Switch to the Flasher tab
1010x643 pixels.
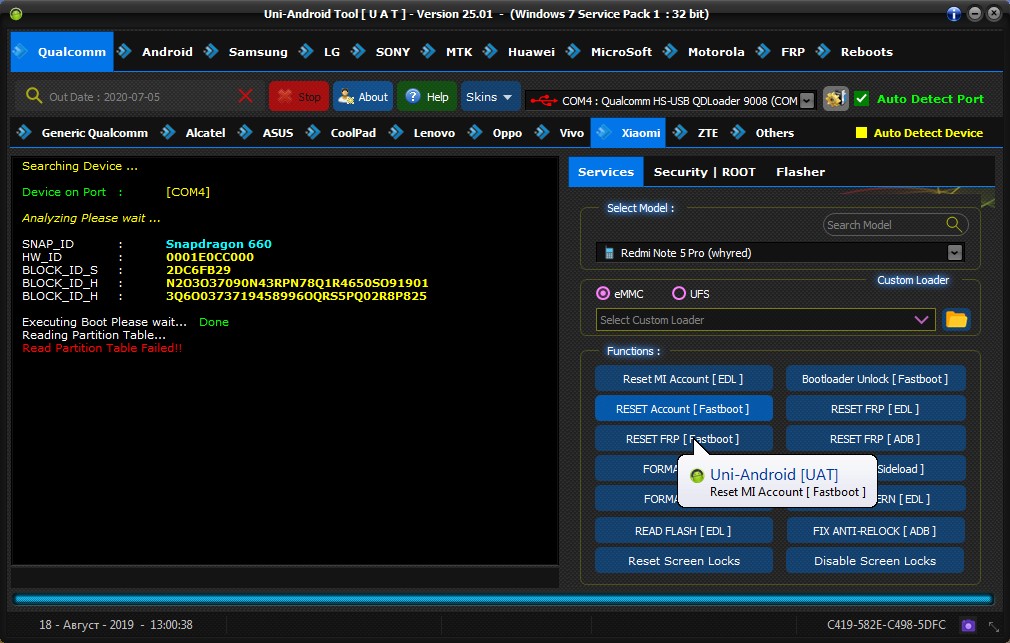pos(800,172)
